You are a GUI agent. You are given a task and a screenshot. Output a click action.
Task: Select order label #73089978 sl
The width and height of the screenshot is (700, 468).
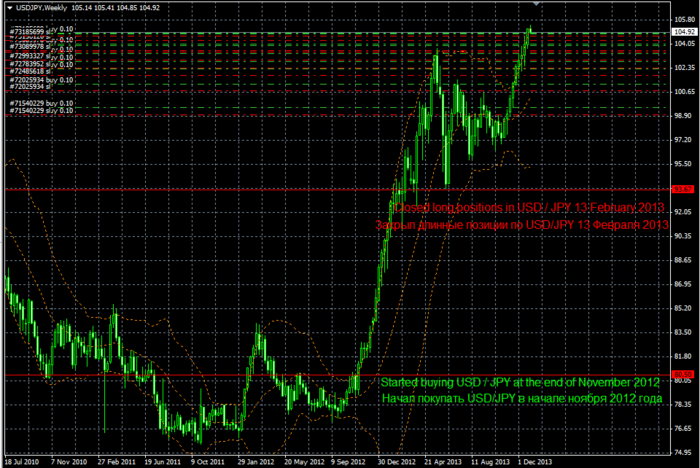tap(30, 46)
